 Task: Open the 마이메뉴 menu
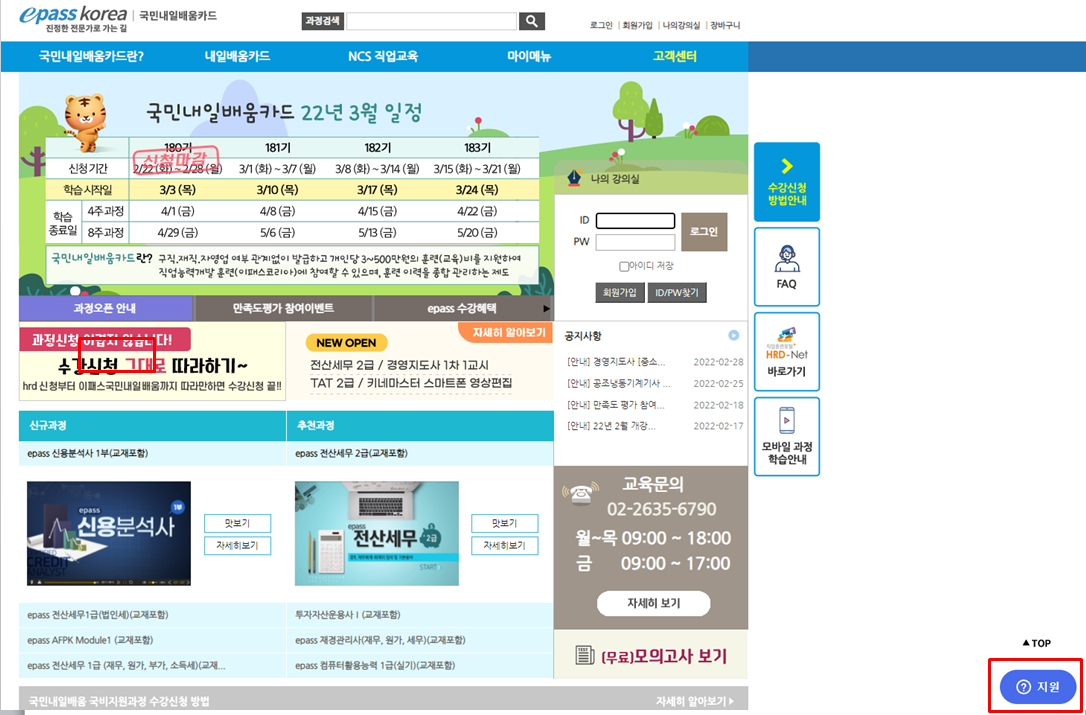click(x=529, y=57)
